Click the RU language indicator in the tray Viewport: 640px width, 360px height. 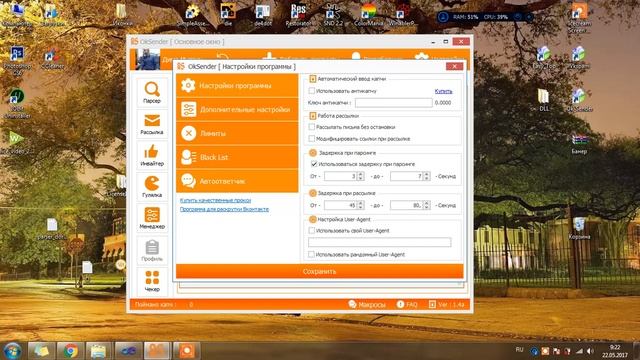[519, 350]
